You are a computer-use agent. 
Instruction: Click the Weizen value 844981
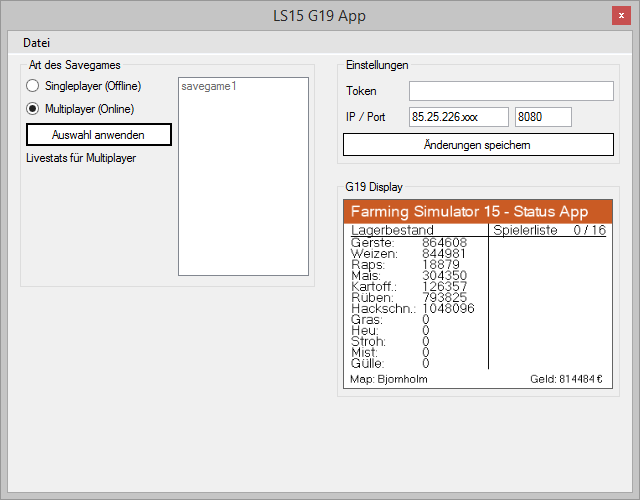444,253
